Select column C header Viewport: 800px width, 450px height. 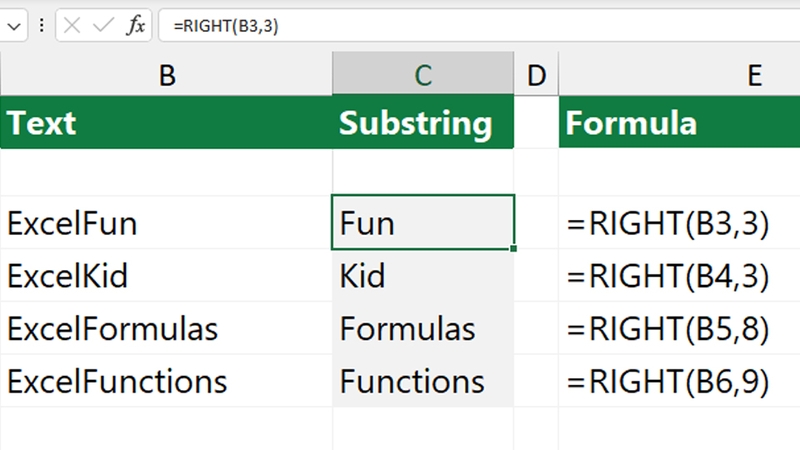[423, 74]
